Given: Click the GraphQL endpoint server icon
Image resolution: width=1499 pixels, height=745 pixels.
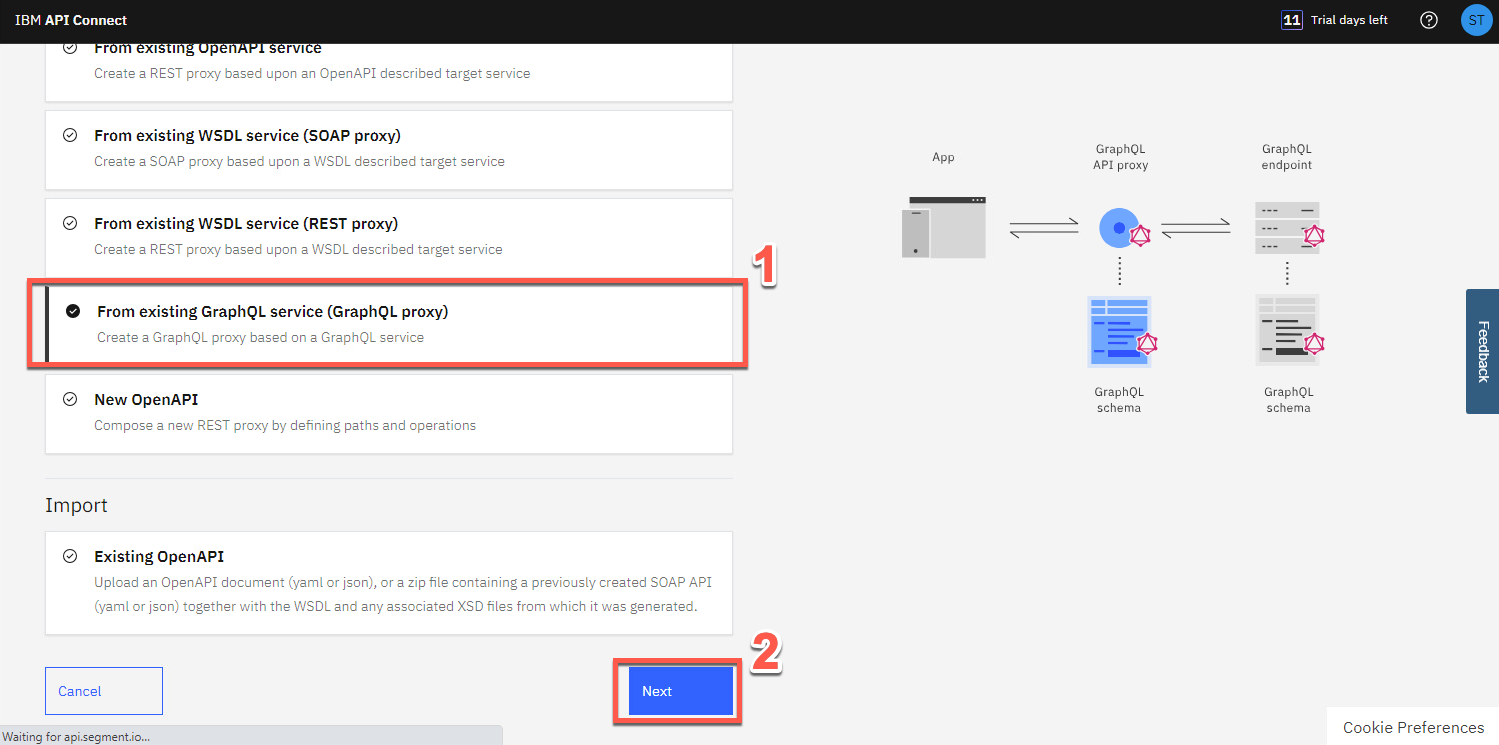Looking at the screenshot, I should click(x=1287, y=227).
